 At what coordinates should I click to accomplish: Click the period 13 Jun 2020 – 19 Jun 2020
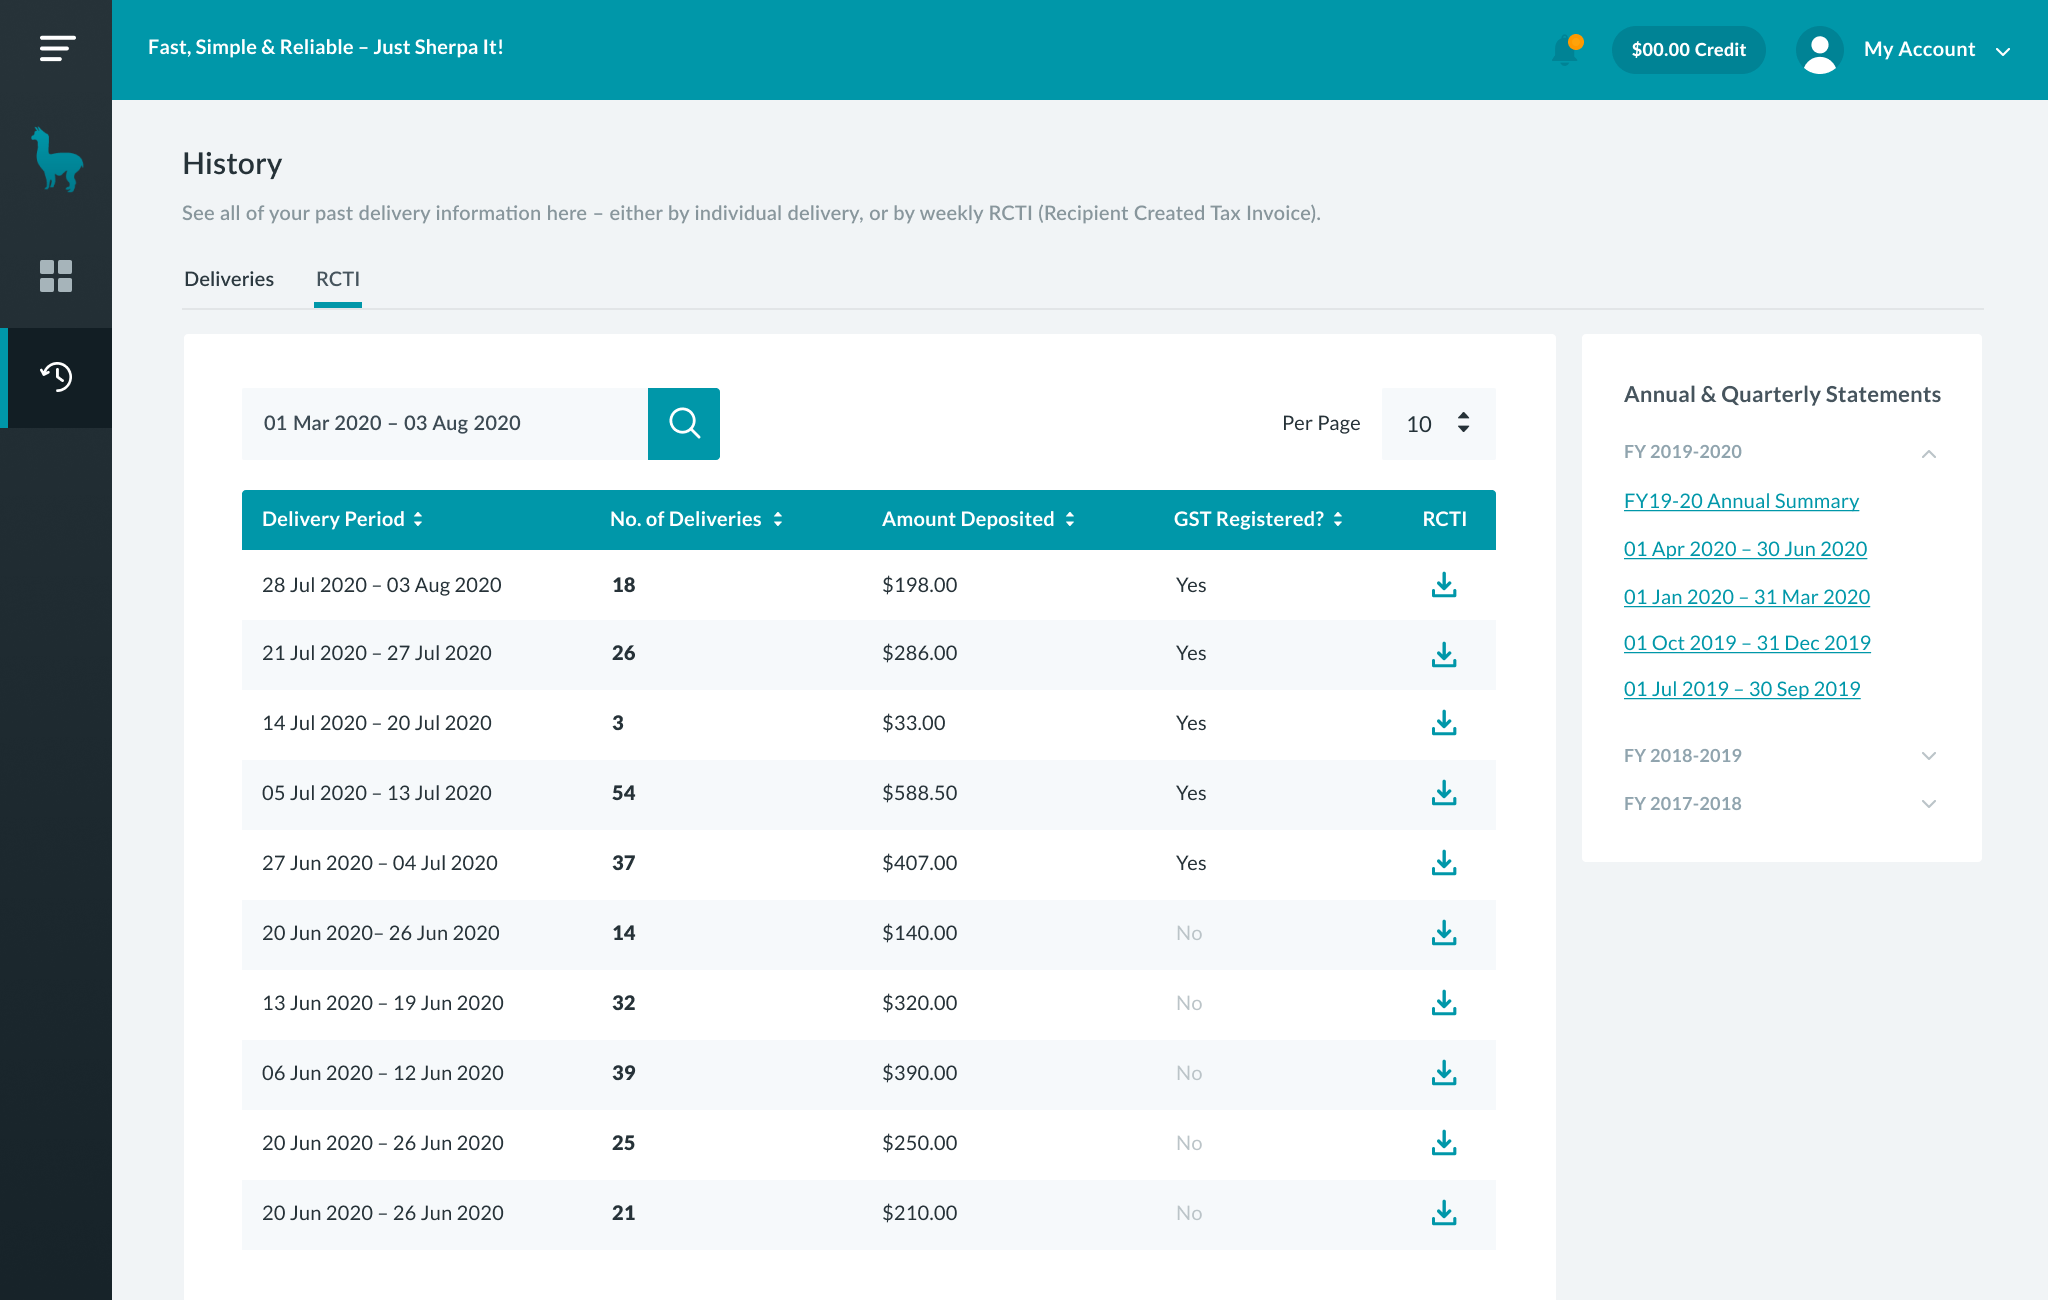click(x=383, y=1003)
